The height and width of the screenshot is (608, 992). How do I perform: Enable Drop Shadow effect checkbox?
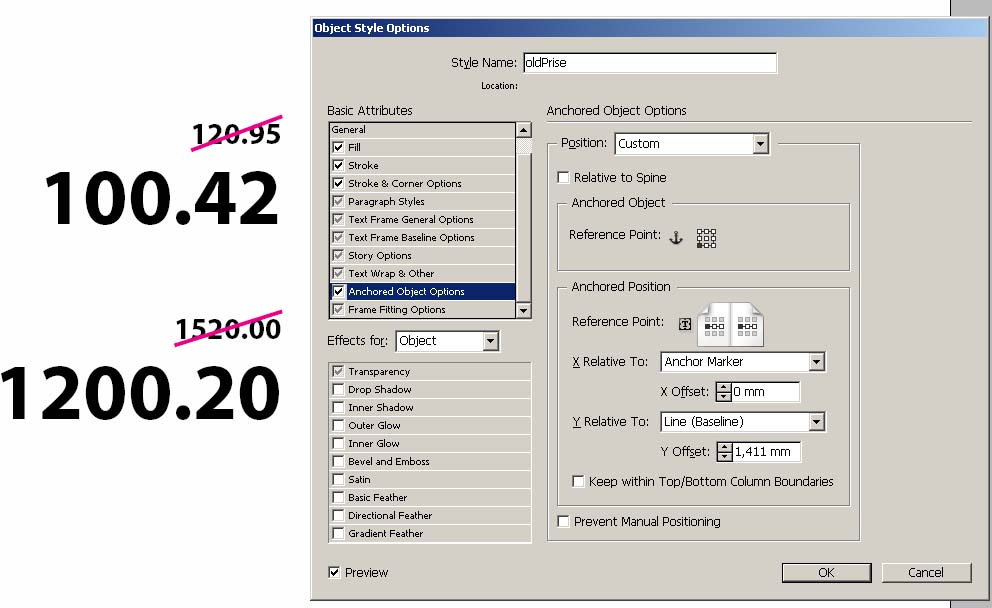click(x=338, y=389)
